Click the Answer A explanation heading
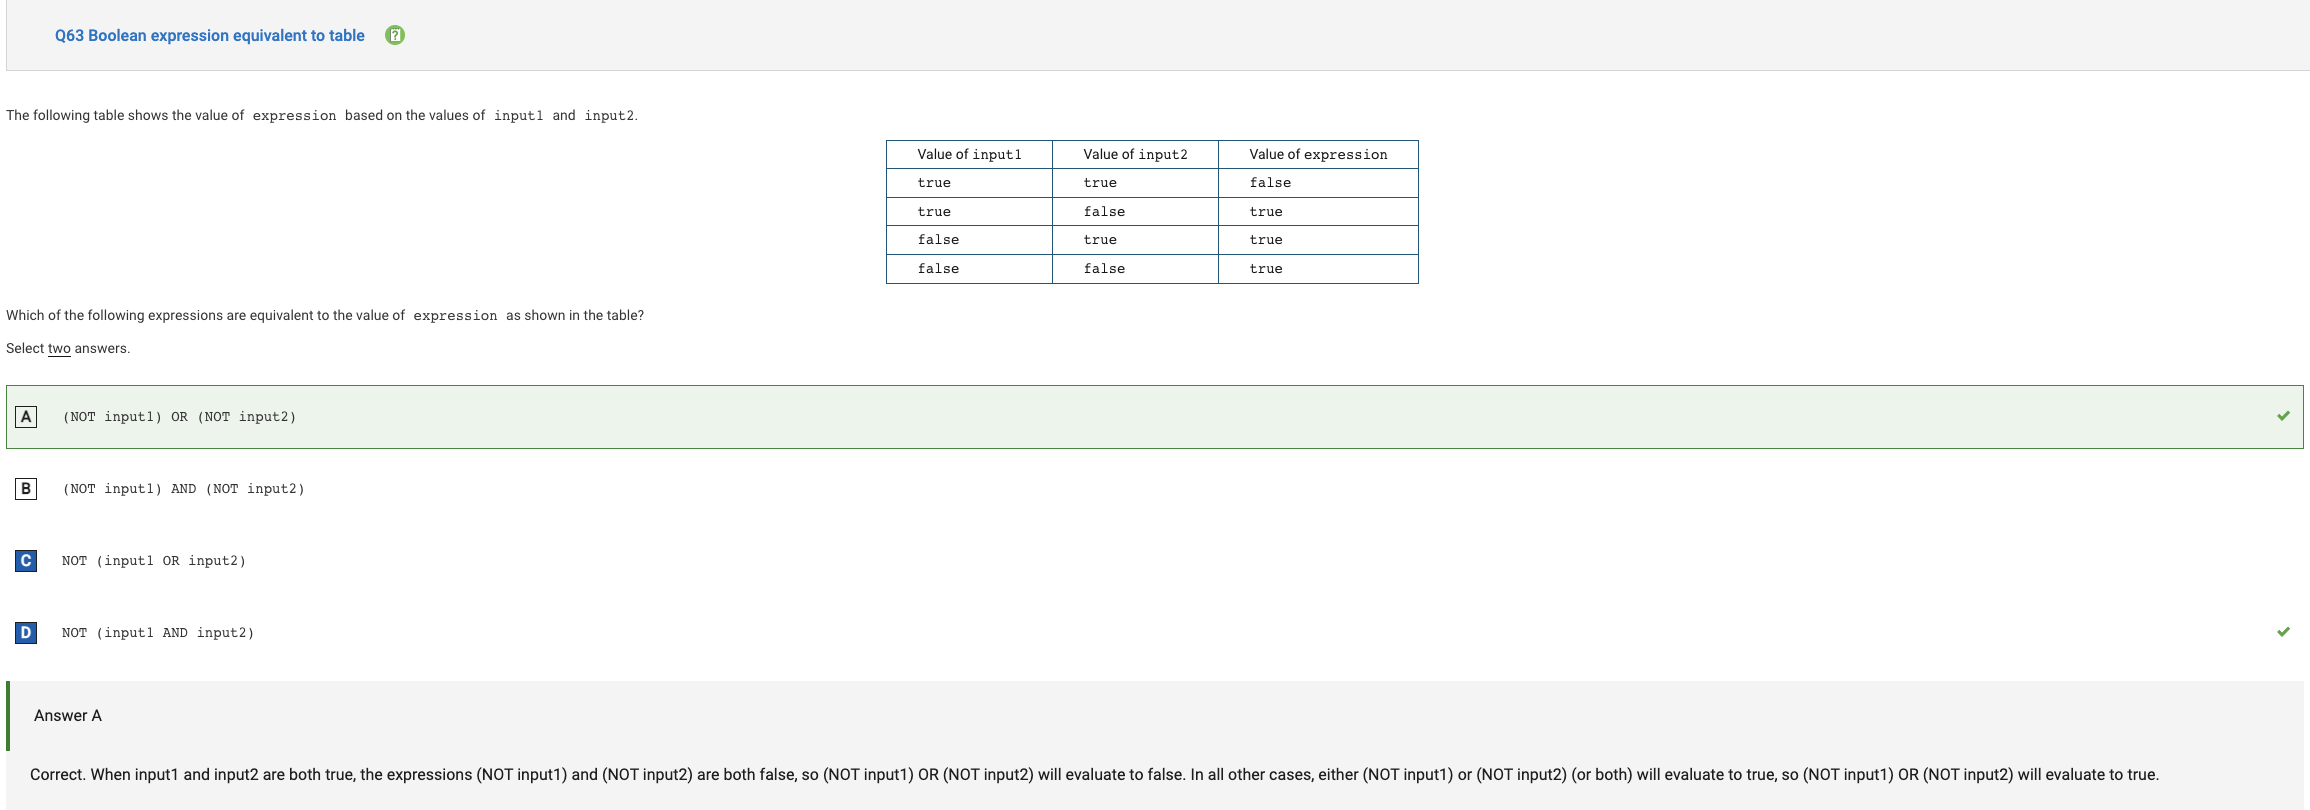 click(68, 716)
